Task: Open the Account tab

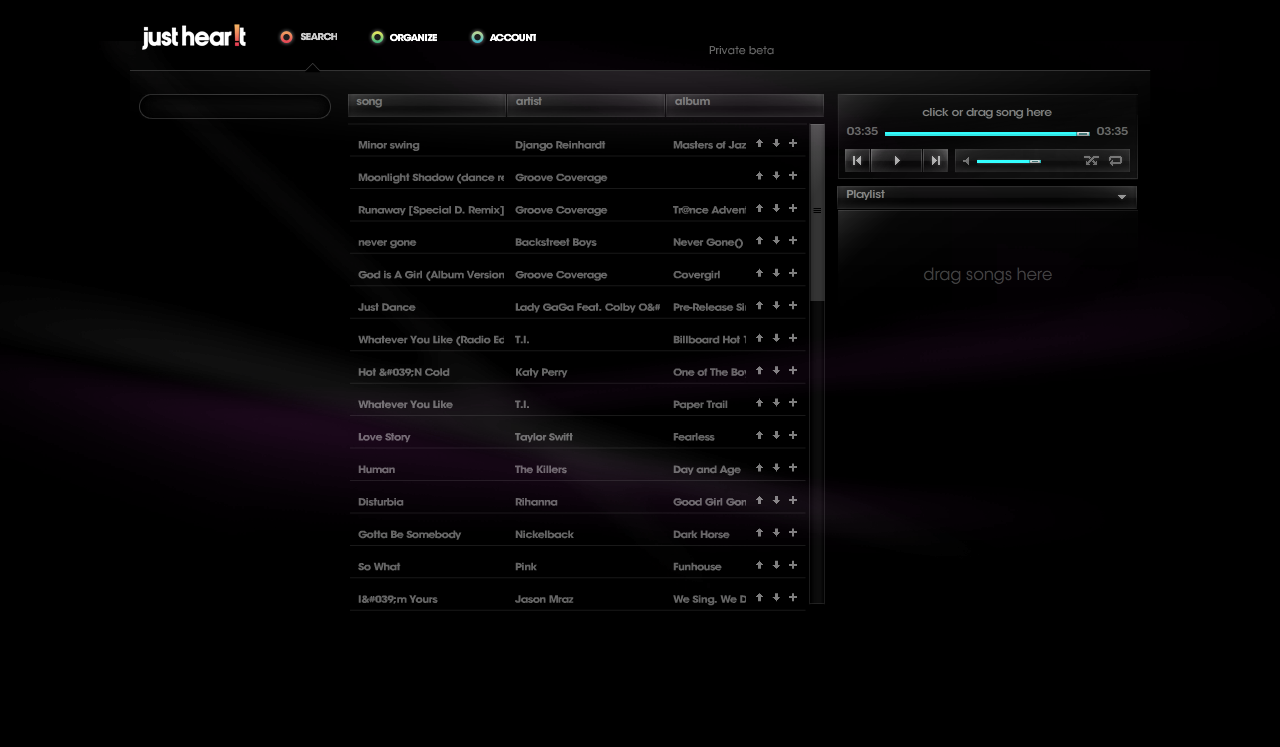Action: (x=504, y=37)
